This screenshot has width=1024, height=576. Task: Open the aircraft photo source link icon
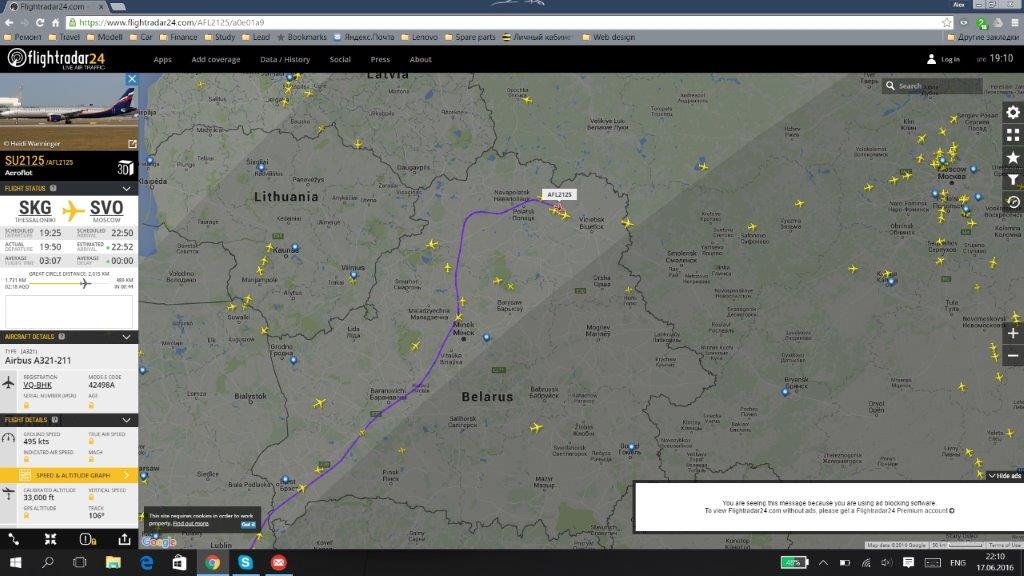click(x=132, y=144)
